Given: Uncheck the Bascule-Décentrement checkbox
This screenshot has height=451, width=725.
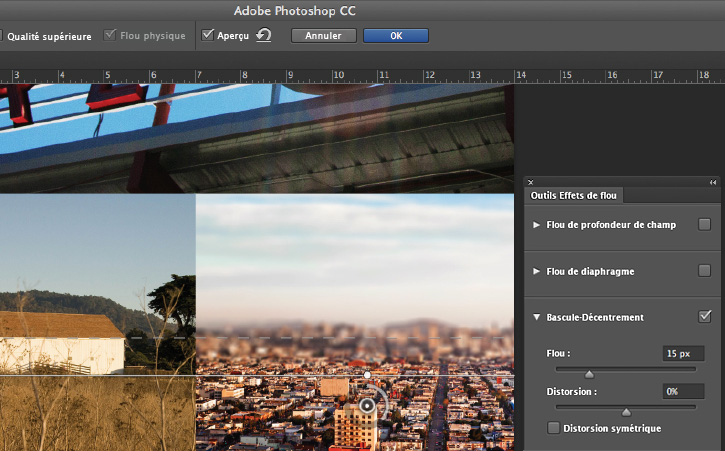Looking at the screenshot, I should (705, 317).
